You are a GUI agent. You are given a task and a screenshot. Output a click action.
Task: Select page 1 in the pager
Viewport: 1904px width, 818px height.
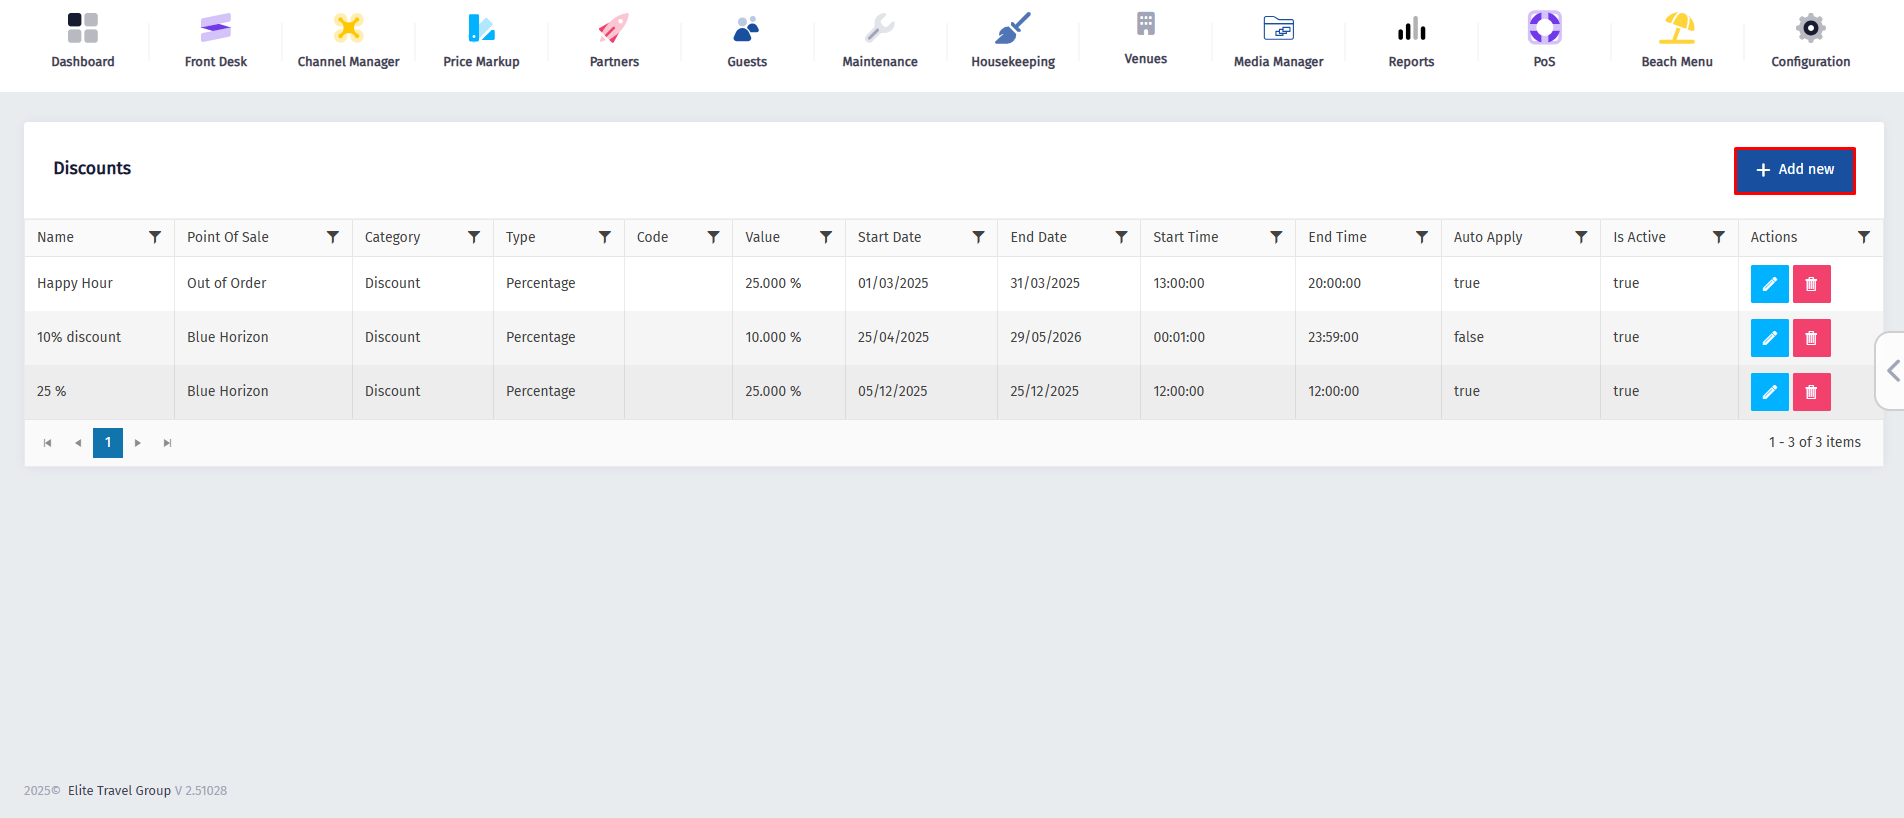point(108,442)
